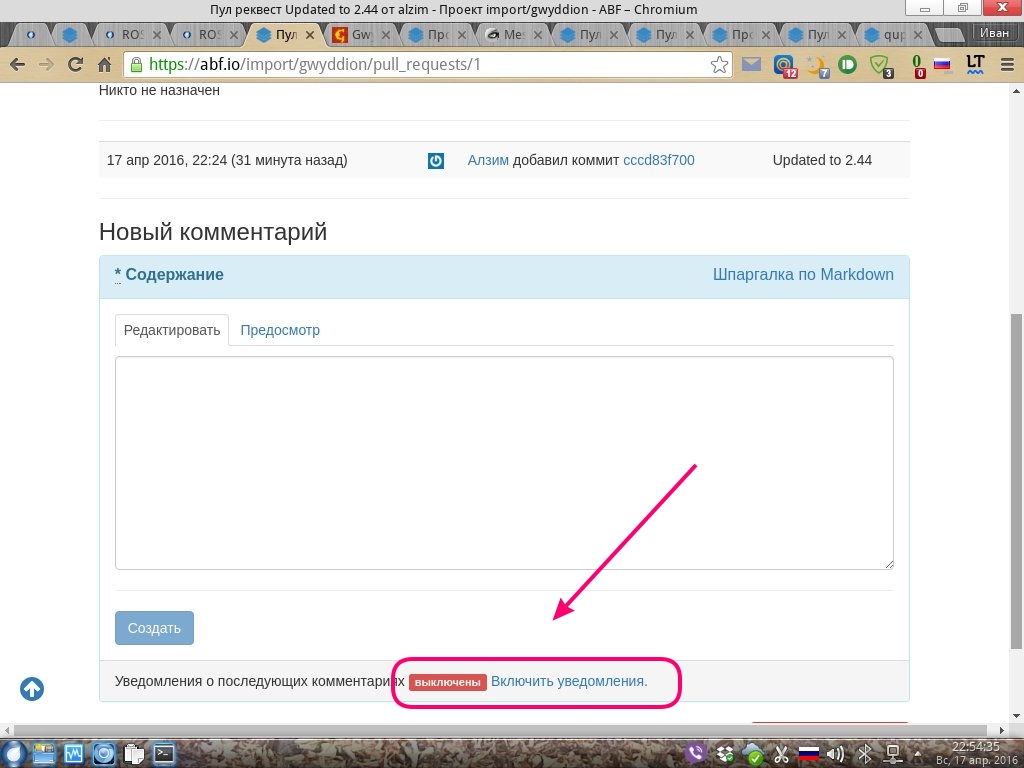Select the Редактировать tab
This screenshot has width=1024, height=768.
point(172,330)
